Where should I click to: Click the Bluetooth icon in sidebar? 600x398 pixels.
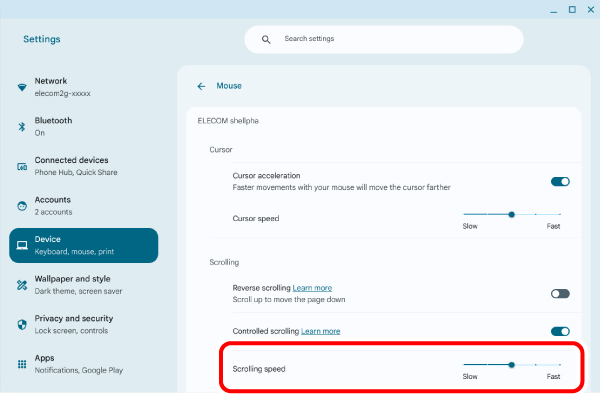click(x=22, y=127)
